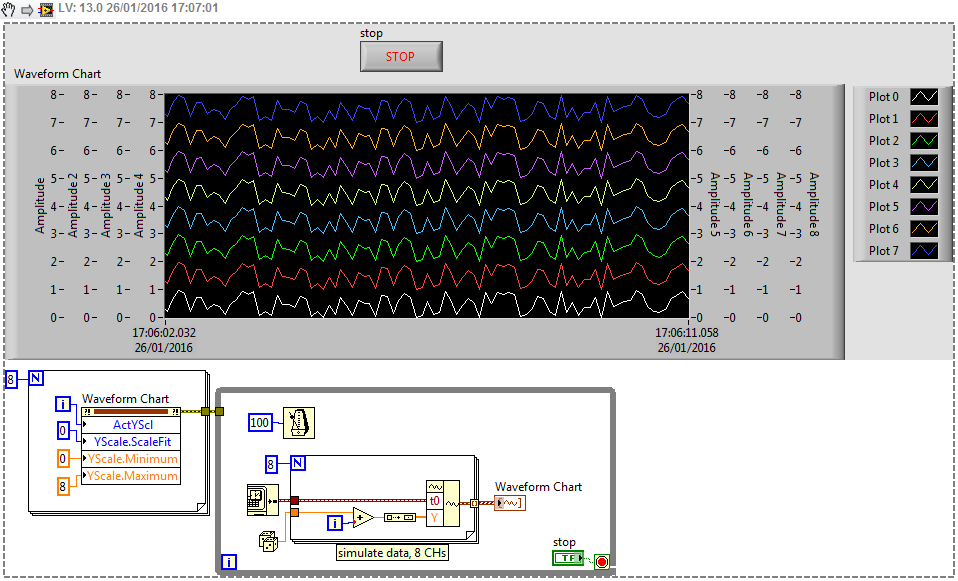Viewport: 958px width, 581px height.
Task: Click the Amplitude 8 axis label
Action: 814,205
